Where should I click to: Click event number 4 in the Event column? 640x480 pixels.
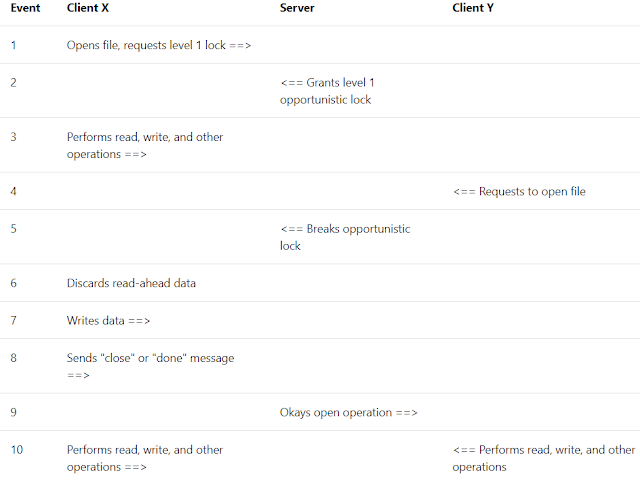(14, 191)
